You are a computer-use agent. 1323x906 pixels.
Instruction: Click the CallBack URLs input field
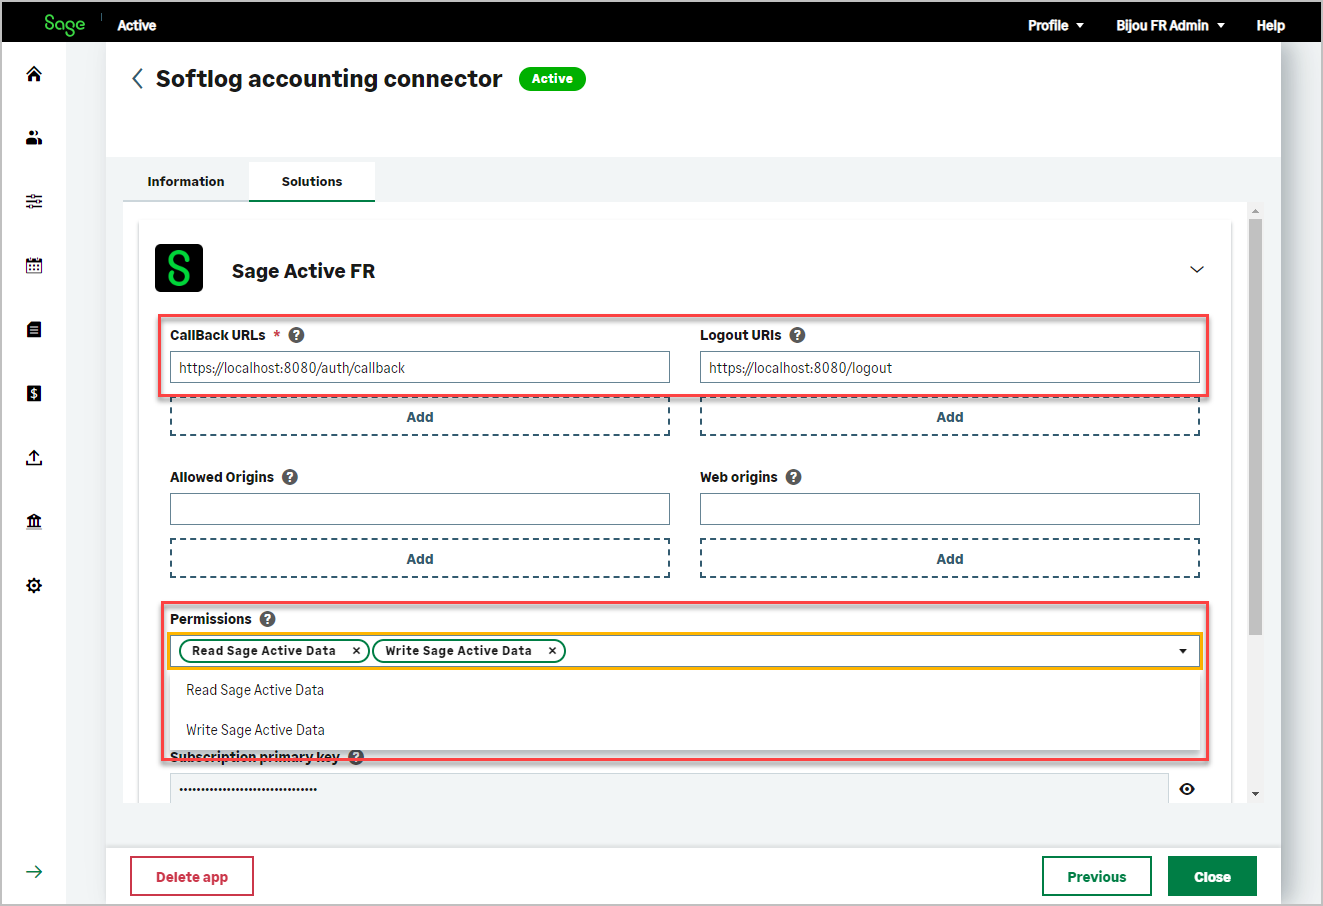pyautogui.click(x=420, y=367)
